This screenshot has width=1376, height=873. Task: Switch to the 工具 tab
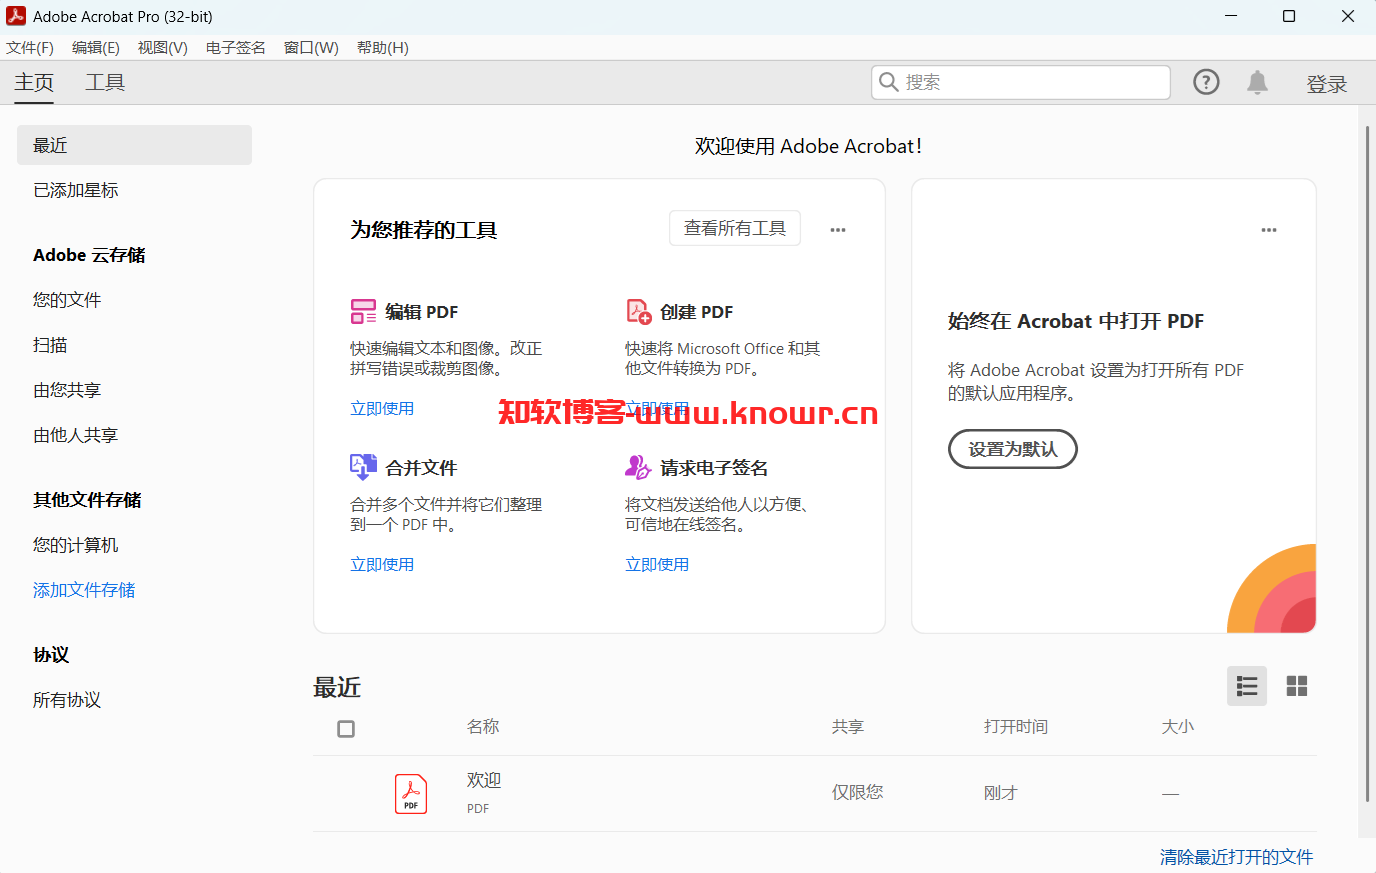105,83
